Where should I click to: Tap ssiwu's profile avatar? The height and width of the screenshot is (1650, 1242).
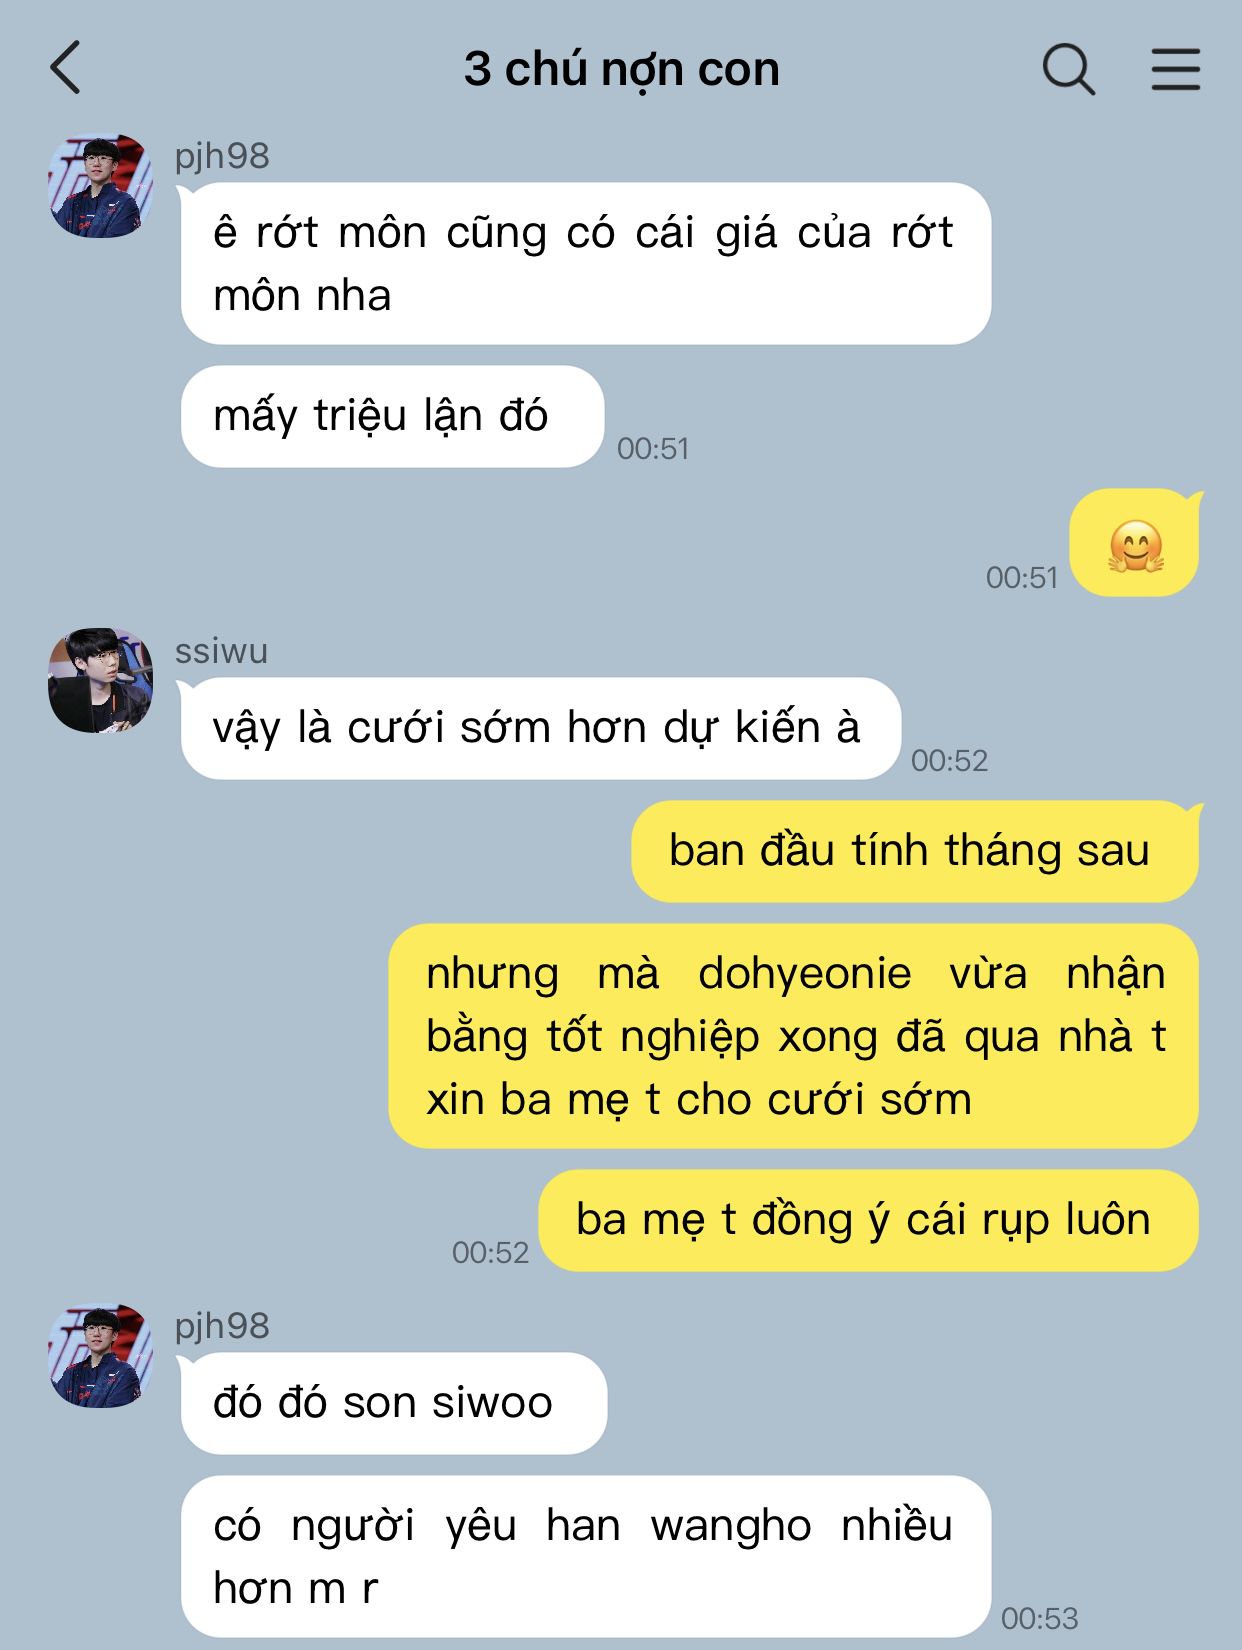[x=100, y=680]
